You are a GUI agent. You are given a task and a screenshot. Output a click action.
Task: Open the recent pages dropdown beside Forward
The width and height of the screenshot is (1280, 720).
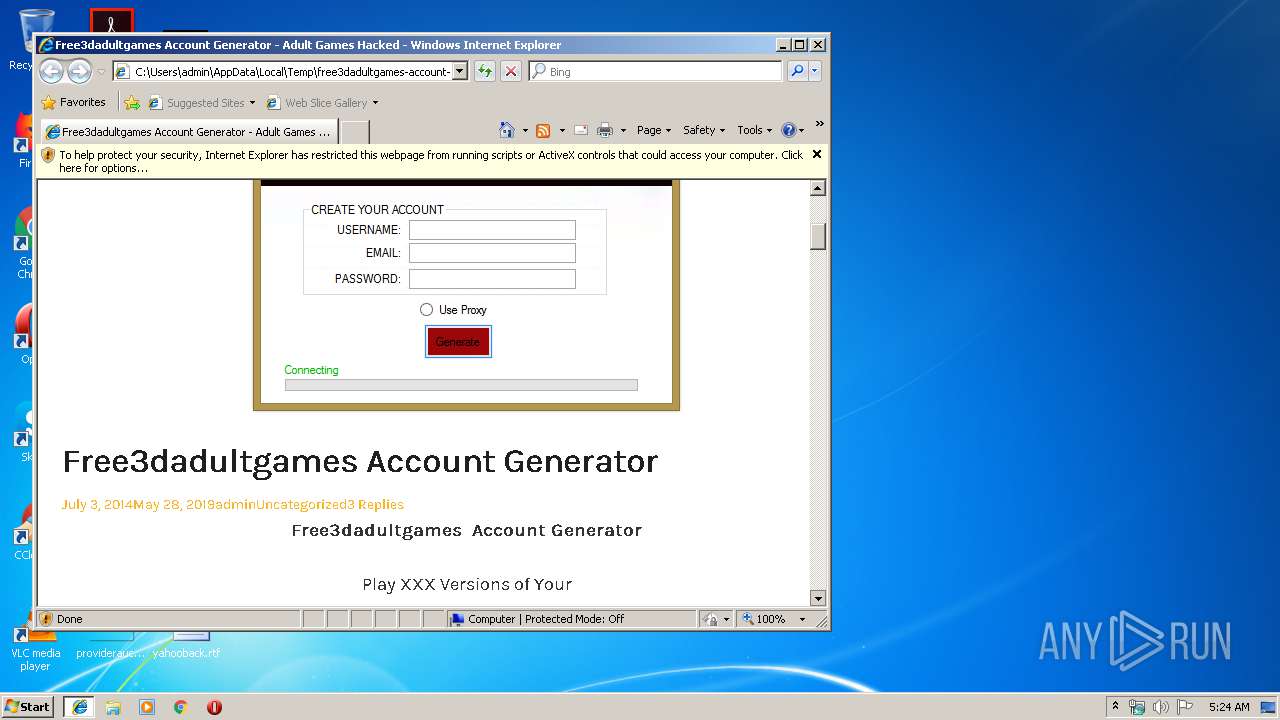(x=101, y=72)
